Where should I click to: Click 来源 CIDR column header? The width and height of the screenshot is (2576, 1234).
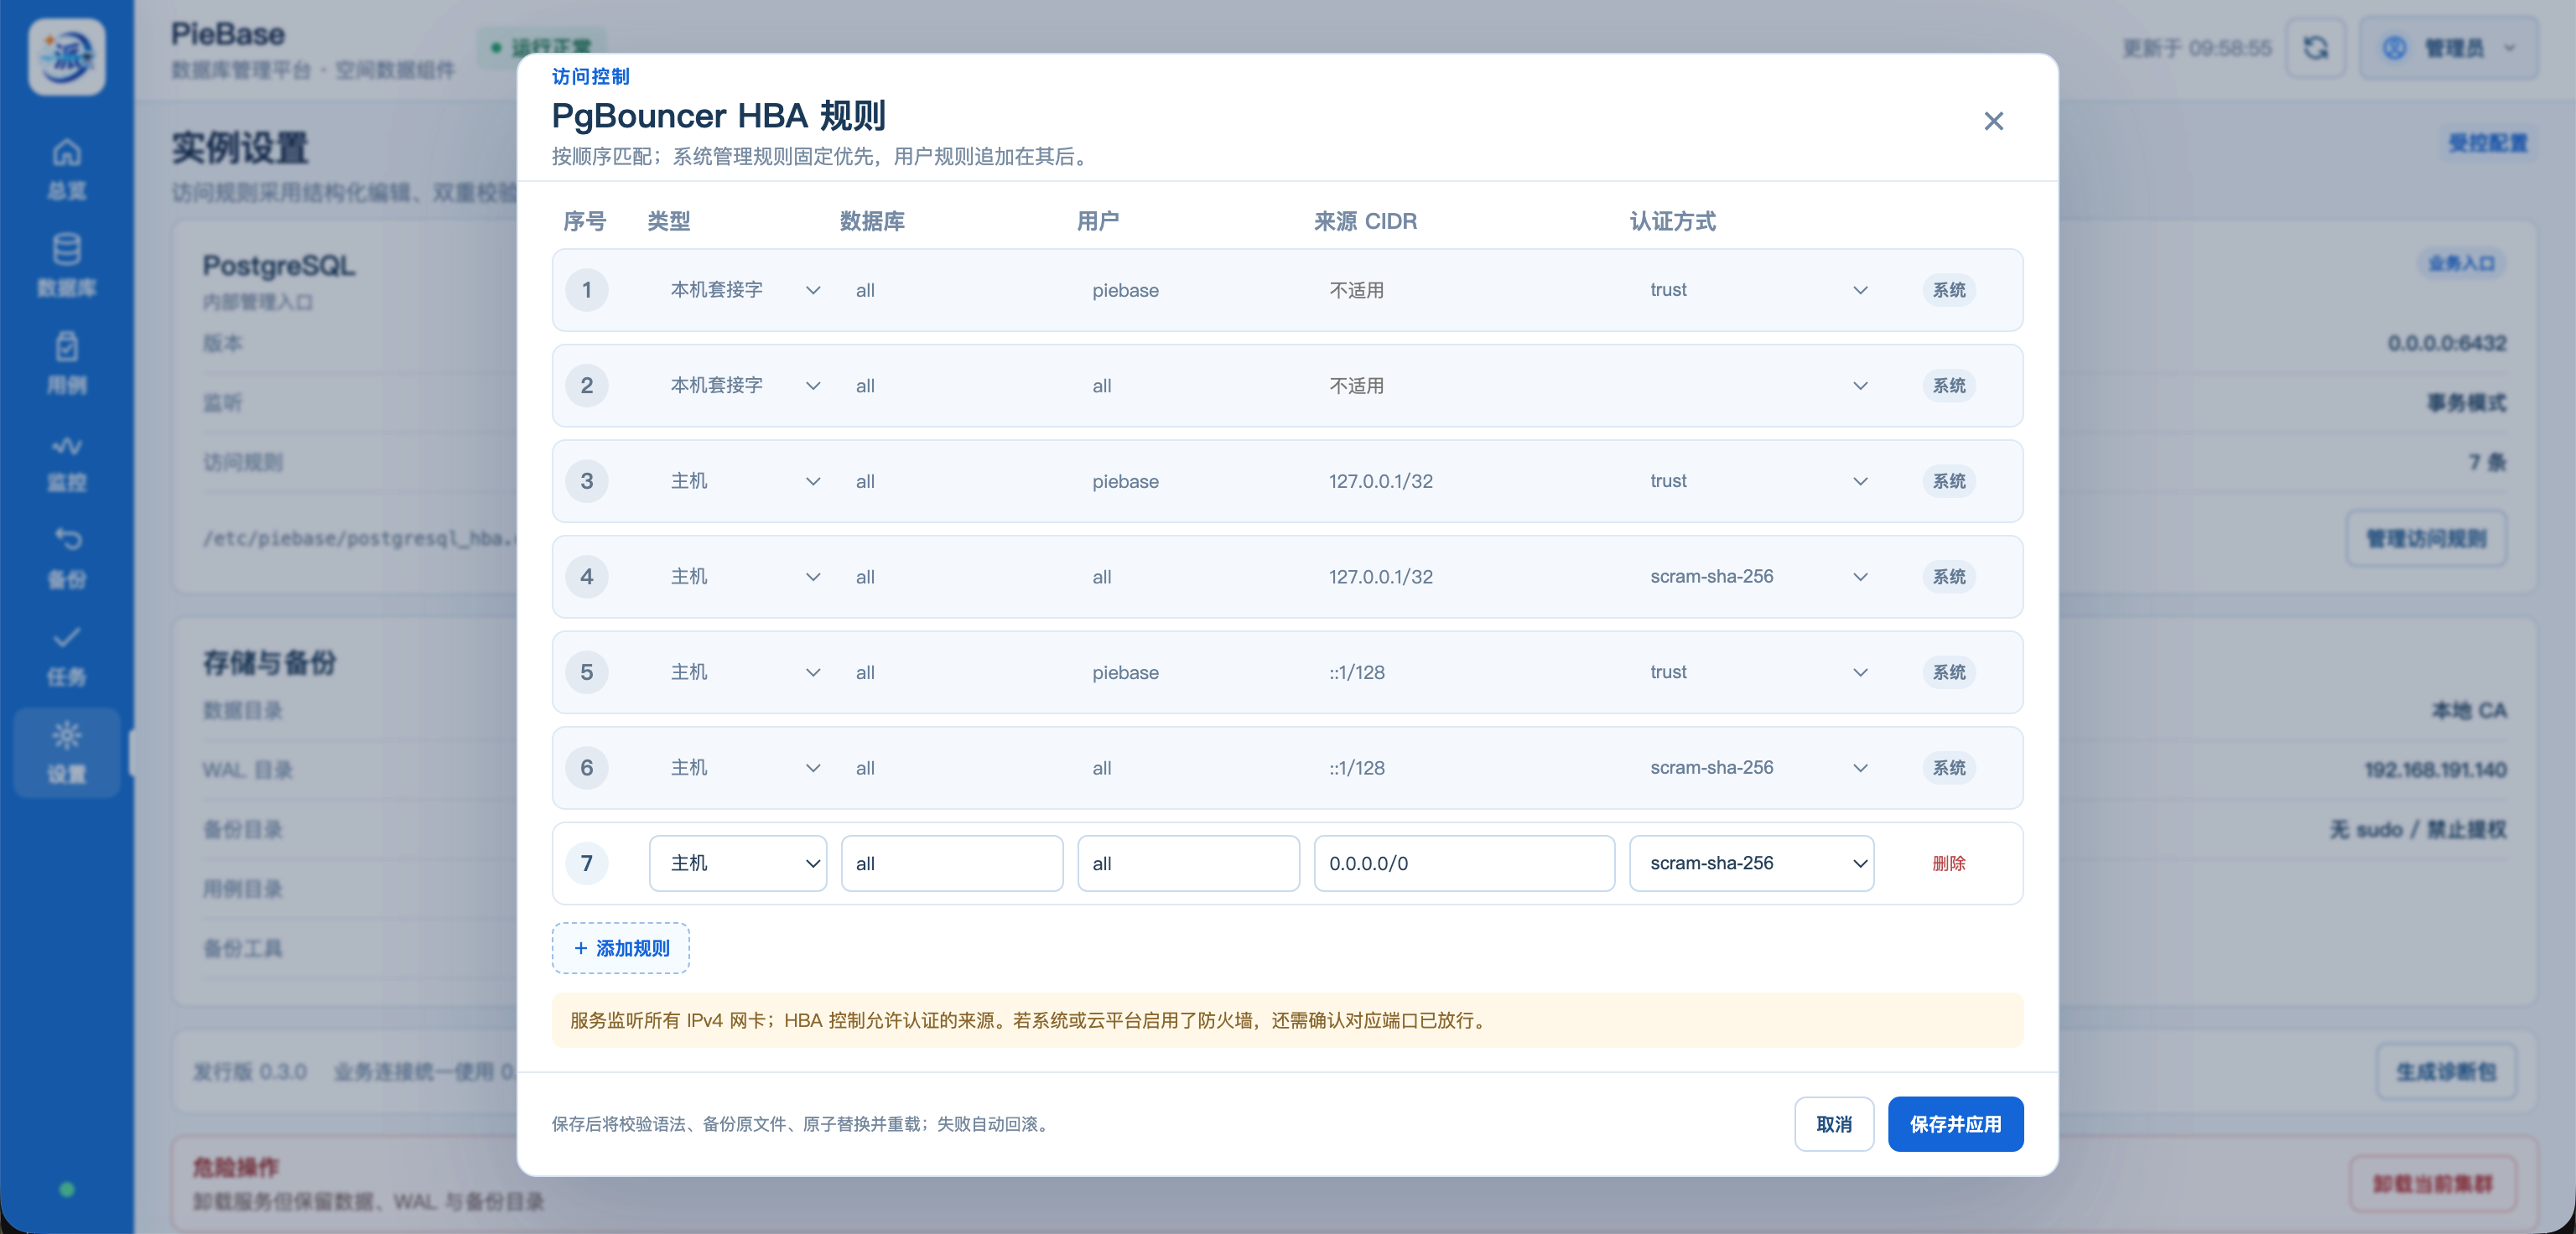pyautogui.click(x=1364, y=221)
